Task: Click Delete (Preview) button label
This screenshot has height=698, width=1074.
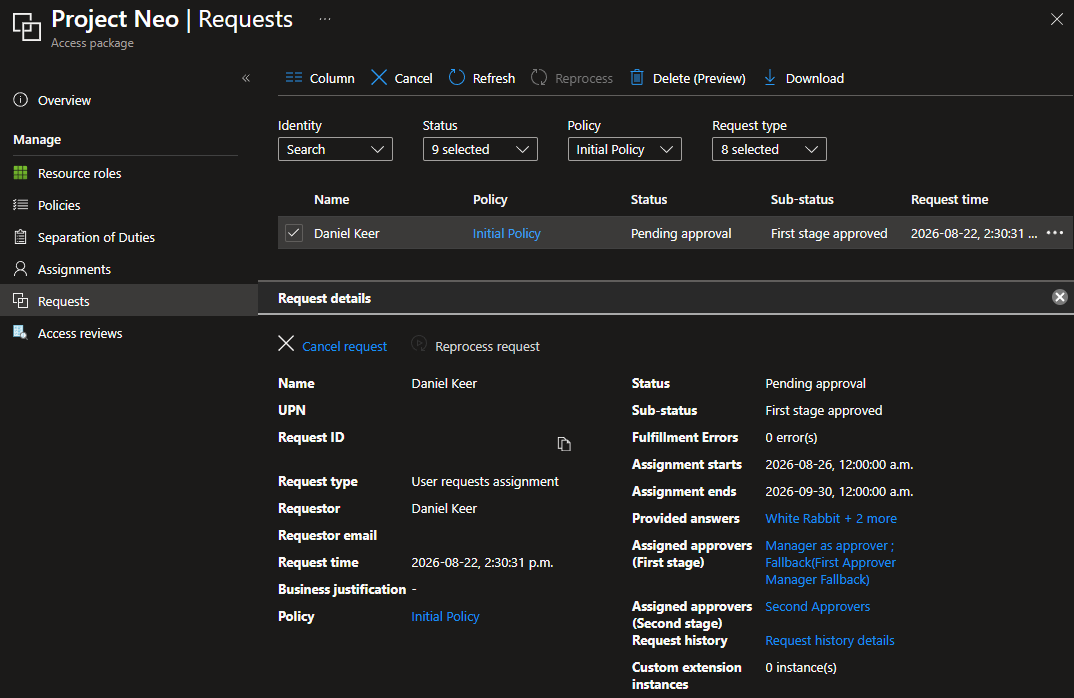Action: click(699, 78)
